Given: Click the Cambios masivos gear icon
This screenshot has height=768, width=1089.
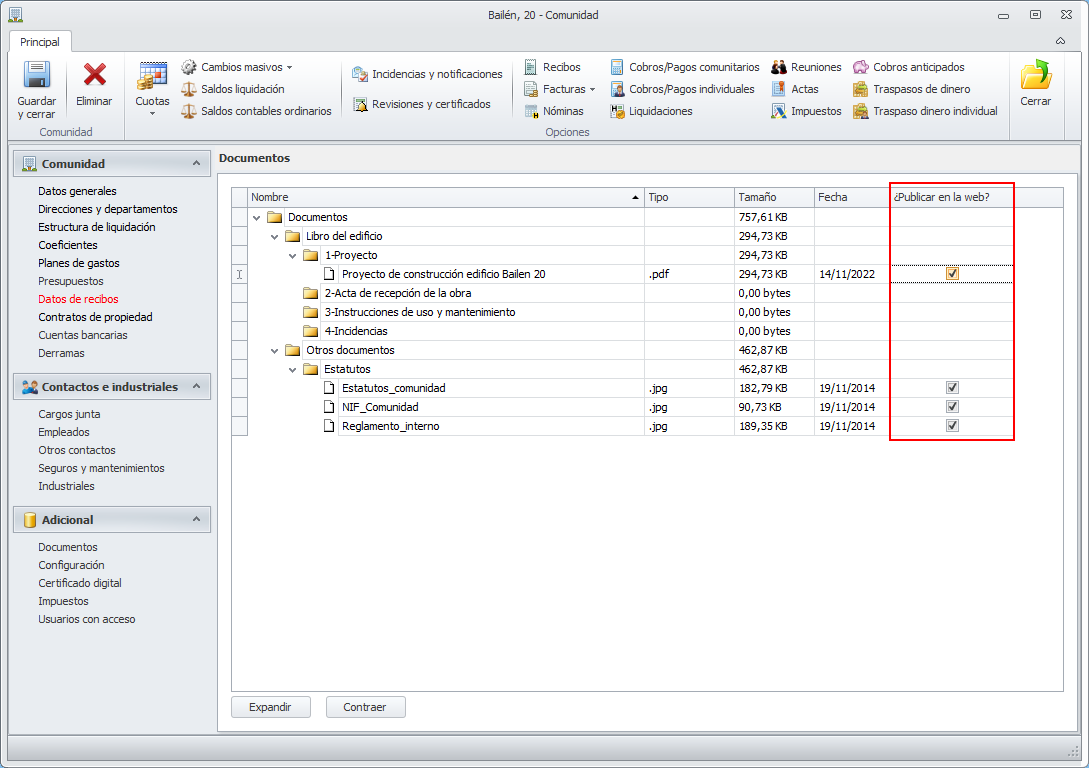Looking at the screenshot, I should click(x=189, y=67).
